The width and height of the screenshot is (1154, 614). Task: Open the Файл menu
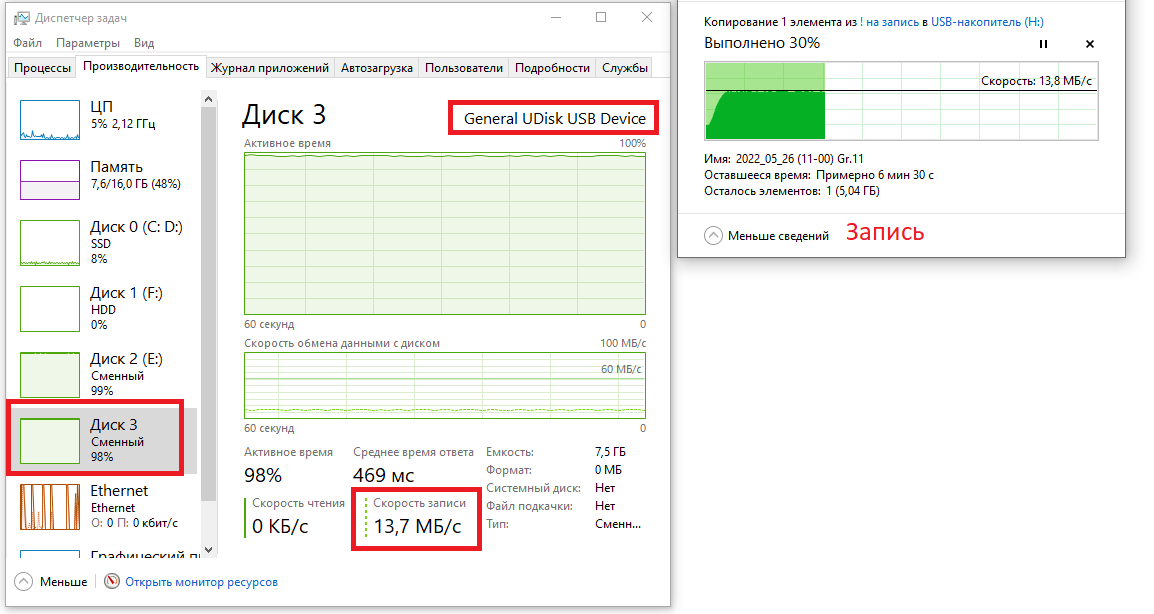click(28, 43)
